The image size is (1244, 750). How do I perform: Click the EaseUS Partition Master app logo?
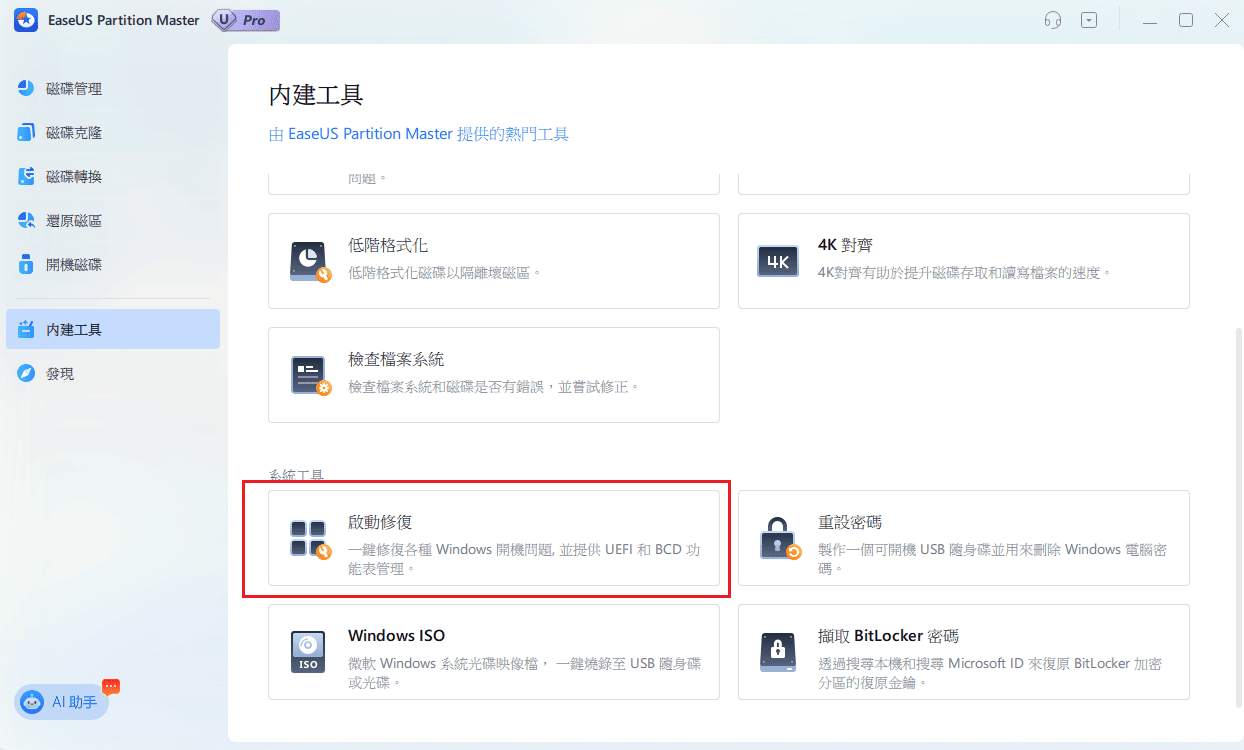click(27, 20)
